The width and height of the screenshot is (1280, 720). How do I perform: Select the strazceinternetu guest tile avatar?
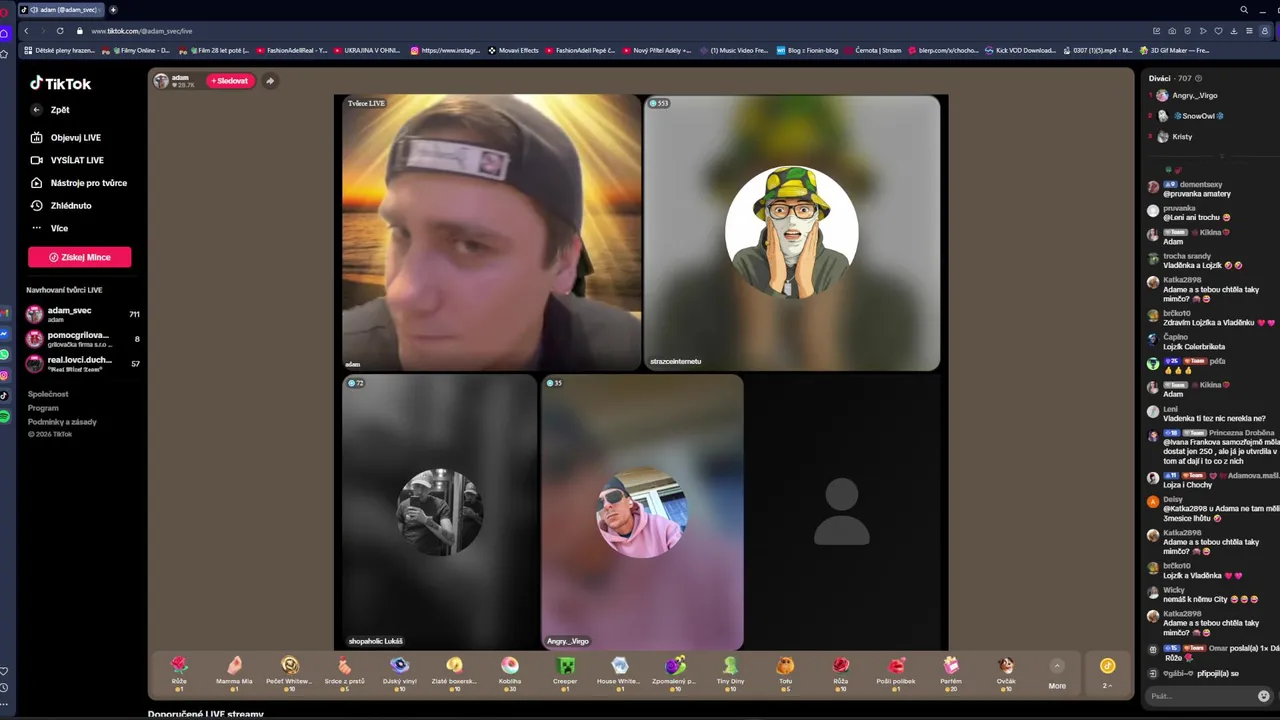point(791,232)
